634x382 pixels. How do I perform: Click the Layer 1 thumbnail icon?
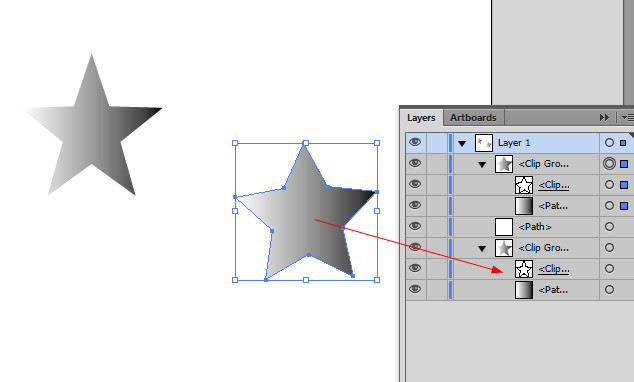tap(484, 143)
